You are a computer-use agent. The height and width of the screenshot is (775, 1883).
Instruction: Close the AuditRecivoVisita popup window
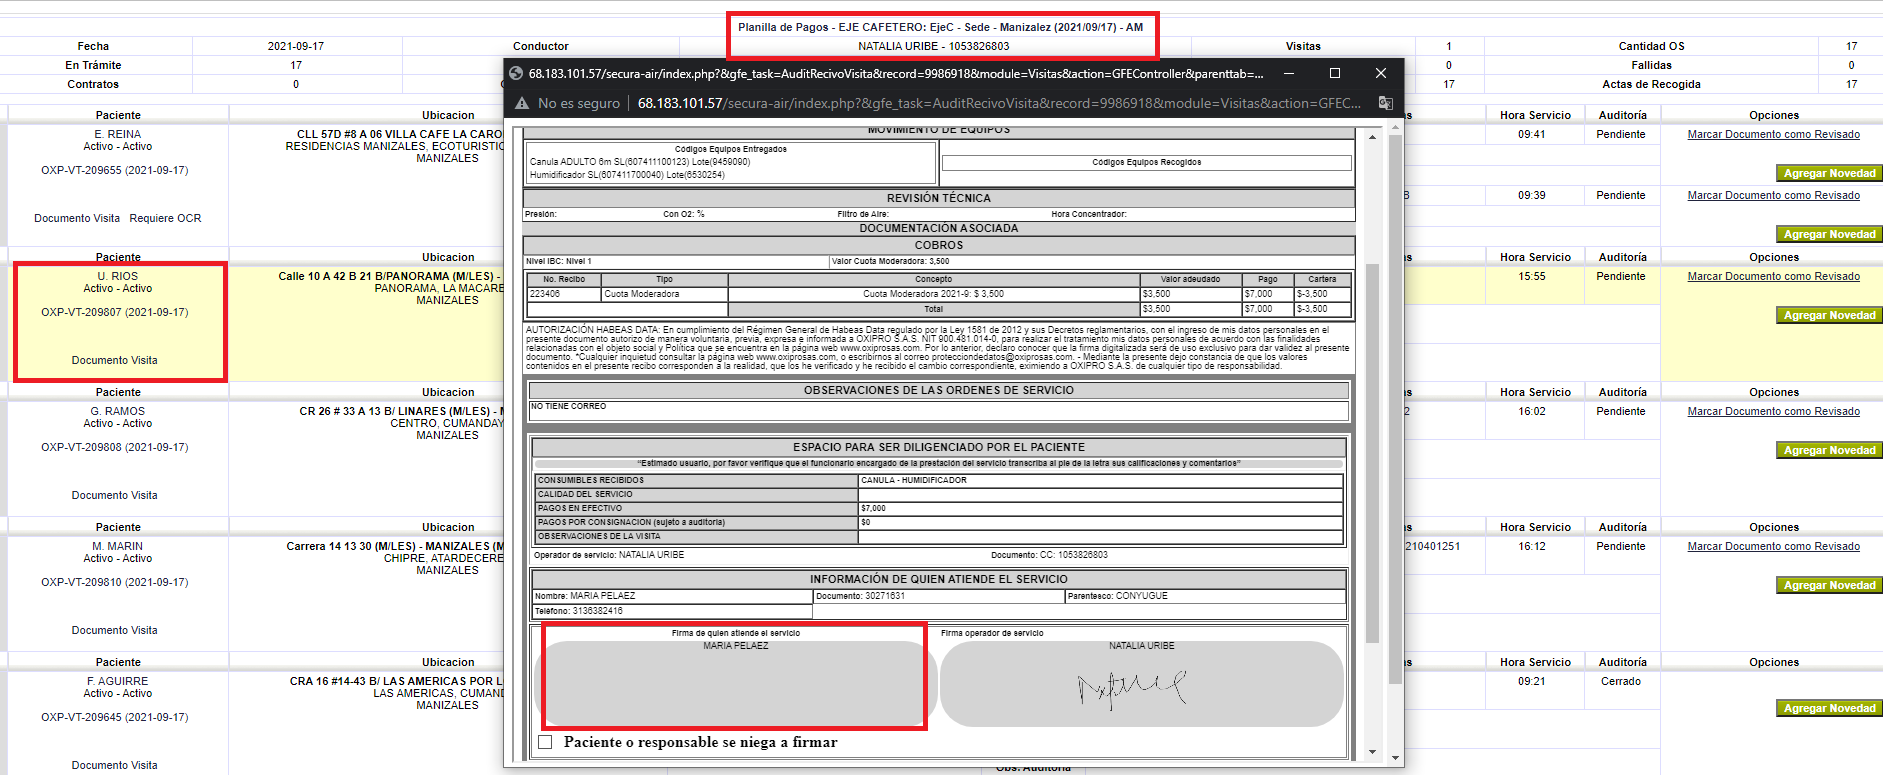(x=1381, y=73)
